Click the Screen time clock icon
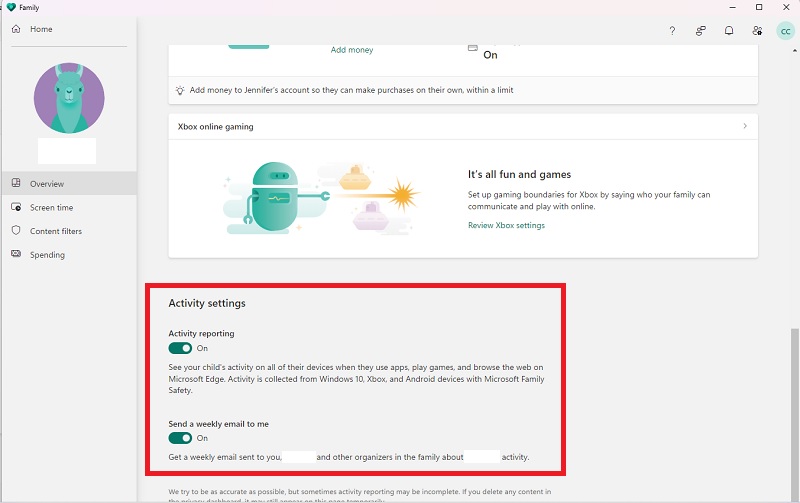Image resolution: width=800 pixels, height=503 pixels. pos(16,207)
